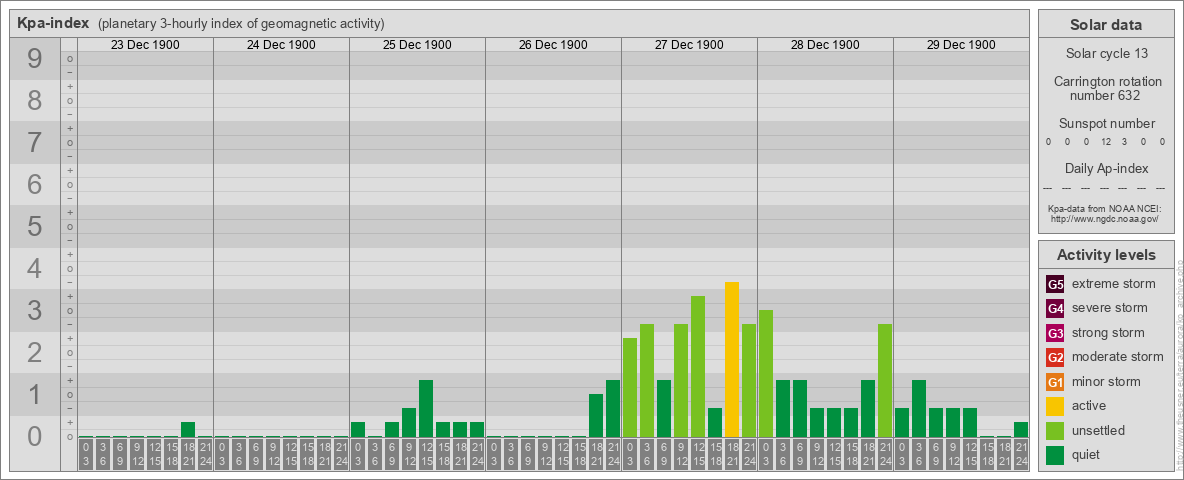Click the Kp scale number 5
1184x480 pixels.
click(34, 226)
